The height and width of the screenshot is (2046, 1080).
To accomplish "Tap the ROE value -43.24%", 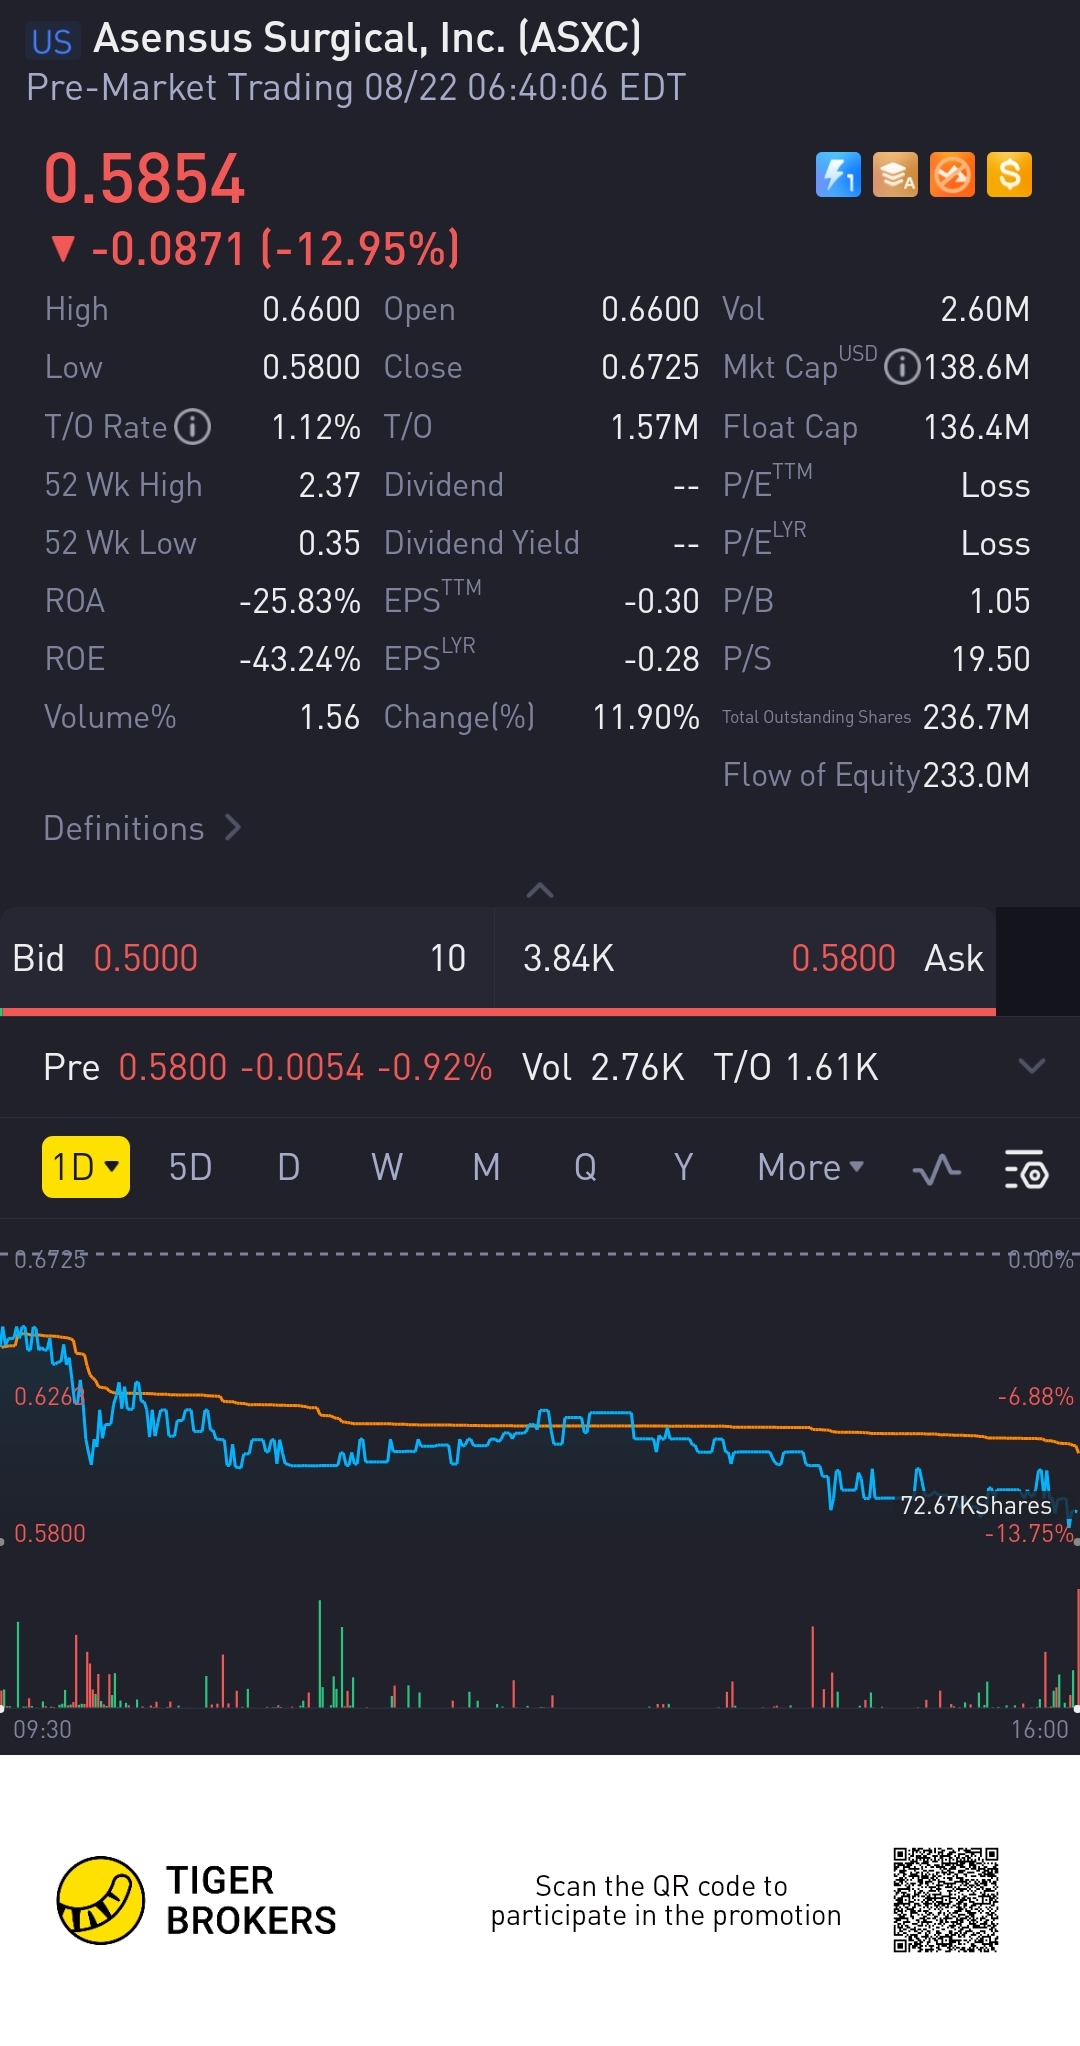I will tap(300, 659).
